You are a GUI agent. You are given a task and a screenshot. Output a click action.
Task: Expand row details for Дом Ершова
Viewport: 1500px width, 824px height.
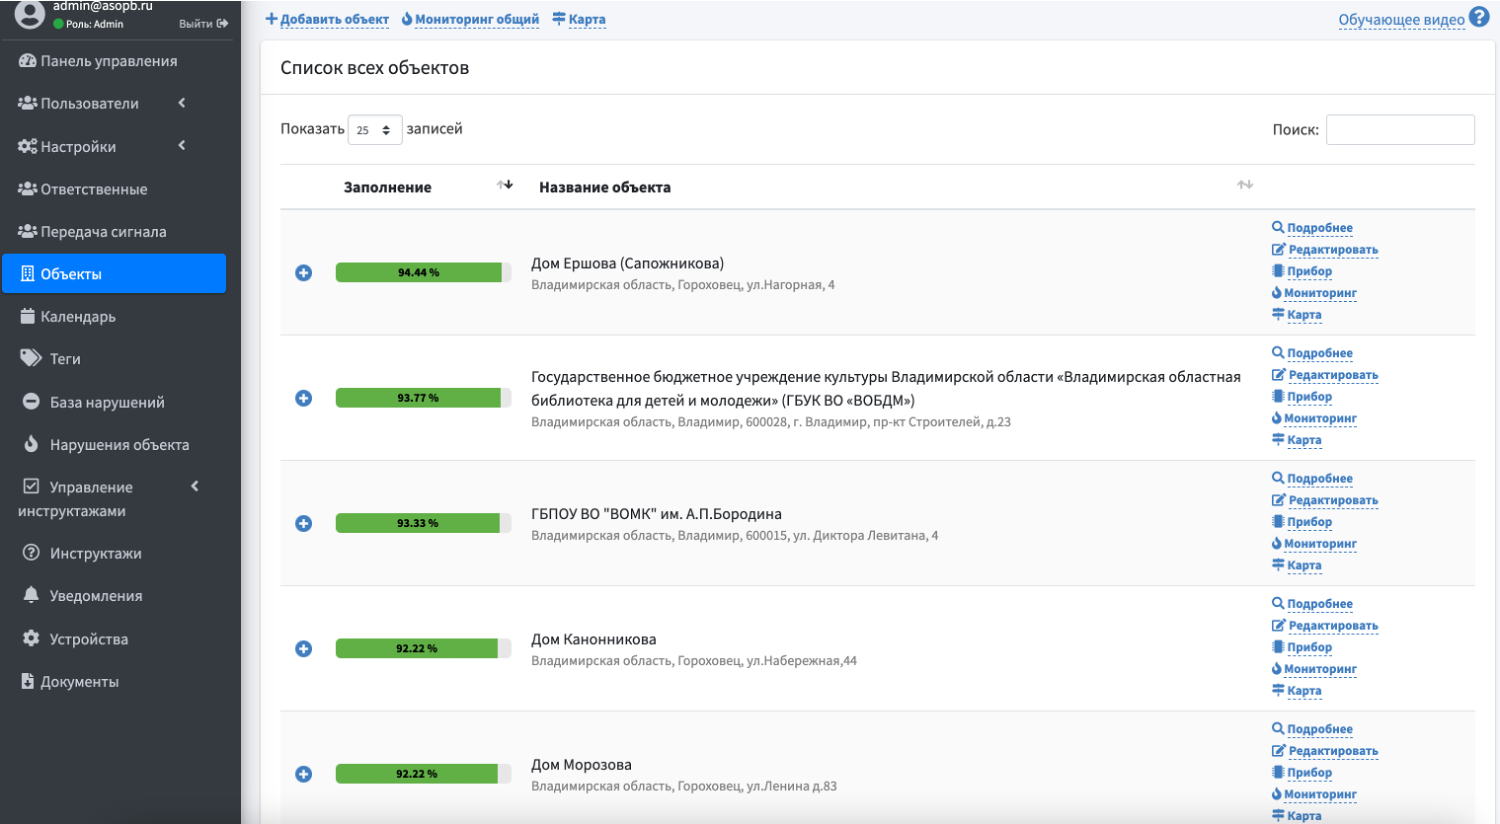tap(304, 273)
